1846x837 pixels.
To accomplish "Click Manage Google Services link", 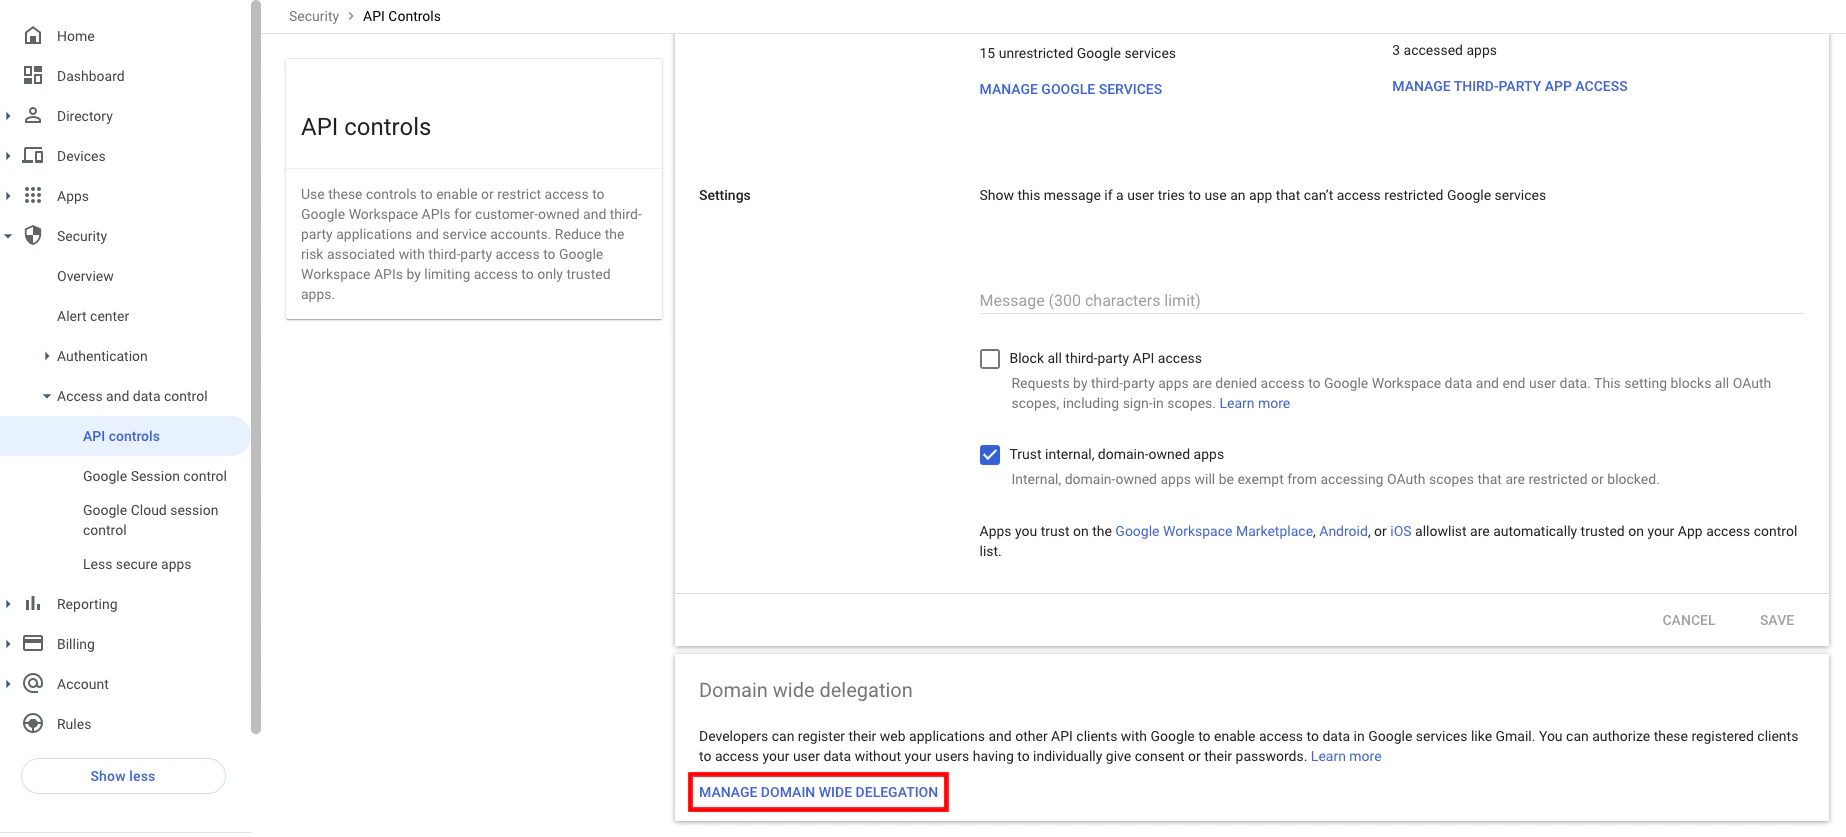I will (x=1070, y=89).
